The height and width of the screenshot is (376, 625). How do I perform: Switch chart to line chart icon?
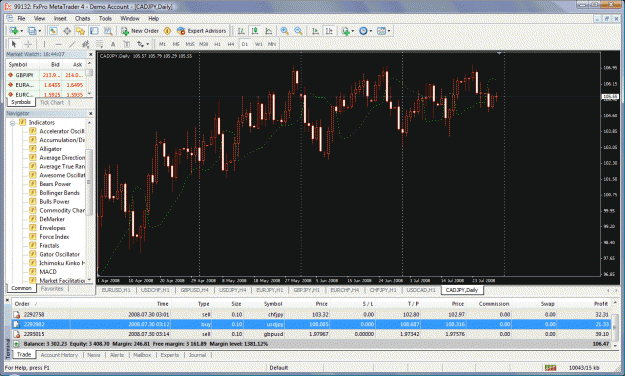pyautogui.click(x=269, y=31)
